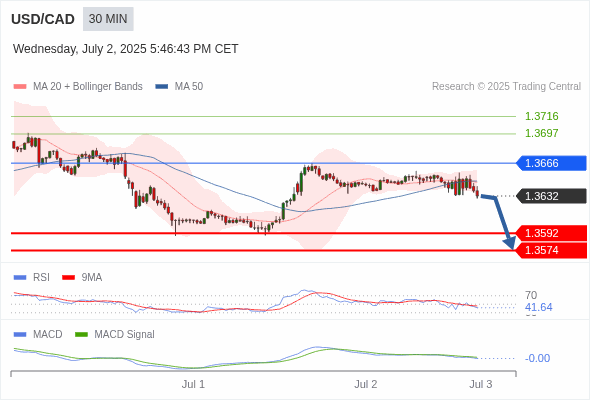
Task: Click the MACD Signal green legend marker
Action: click(81, 335)
